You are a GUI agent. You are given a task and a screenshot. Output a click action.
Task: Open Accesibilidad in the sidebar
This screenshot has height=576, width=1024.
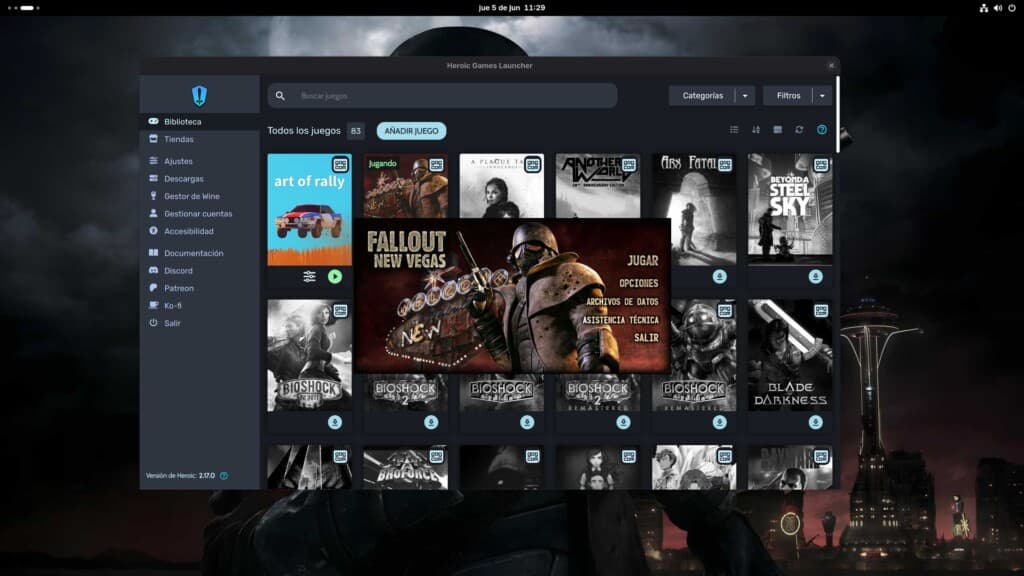click(199, 231)
